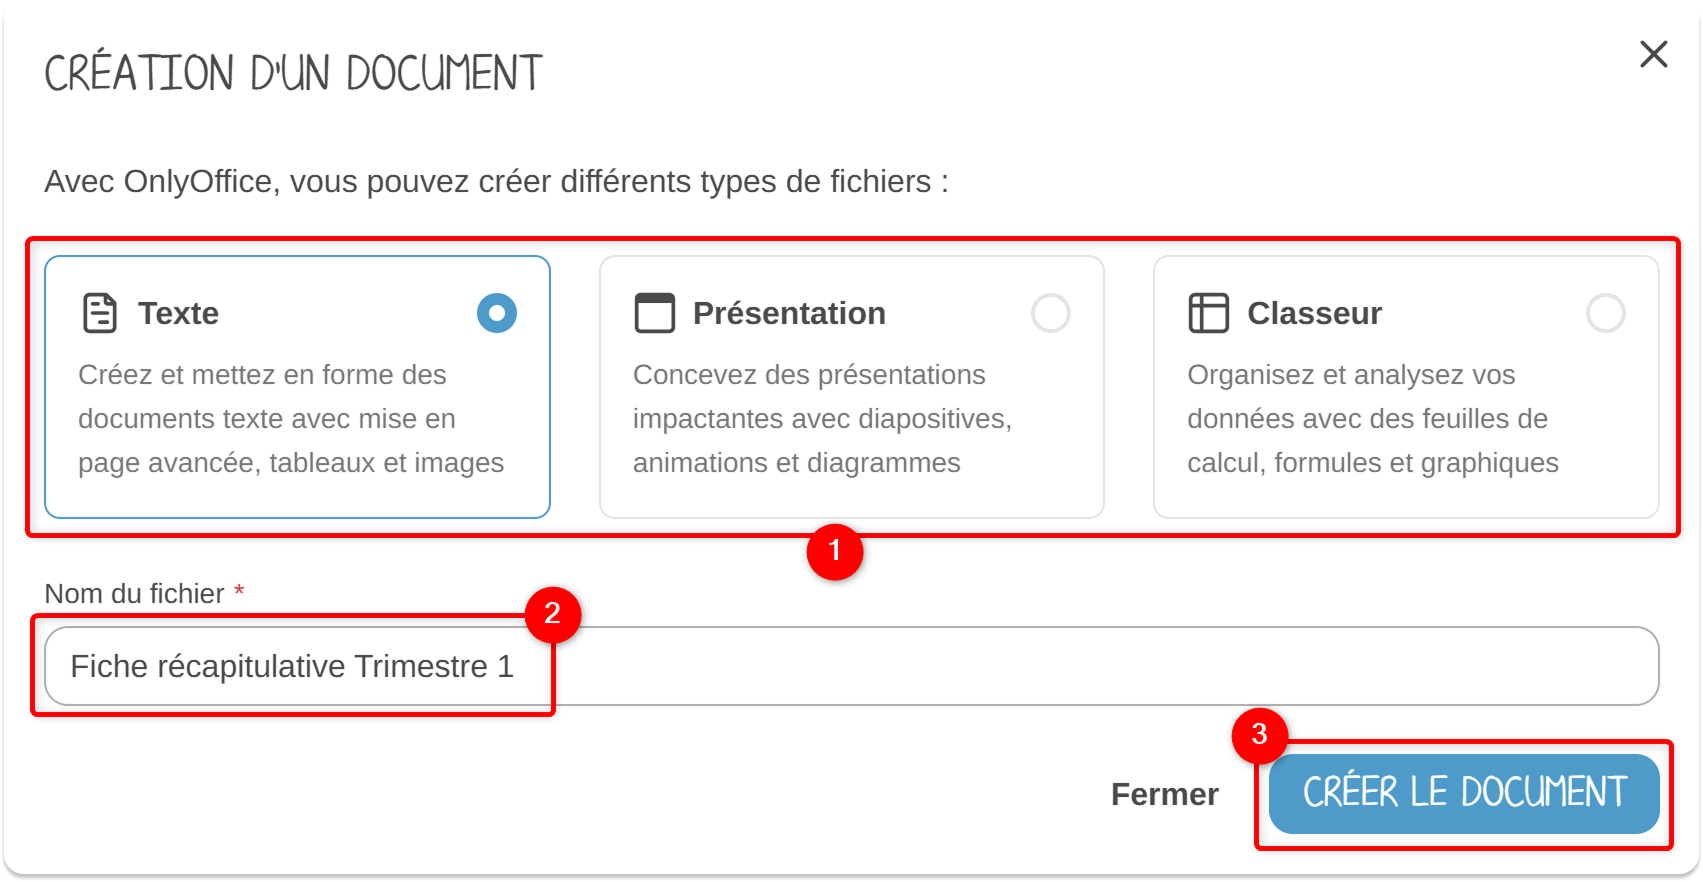Click the red badge numbered 3
The image size is (1703, 882).
pos(1259,735)
